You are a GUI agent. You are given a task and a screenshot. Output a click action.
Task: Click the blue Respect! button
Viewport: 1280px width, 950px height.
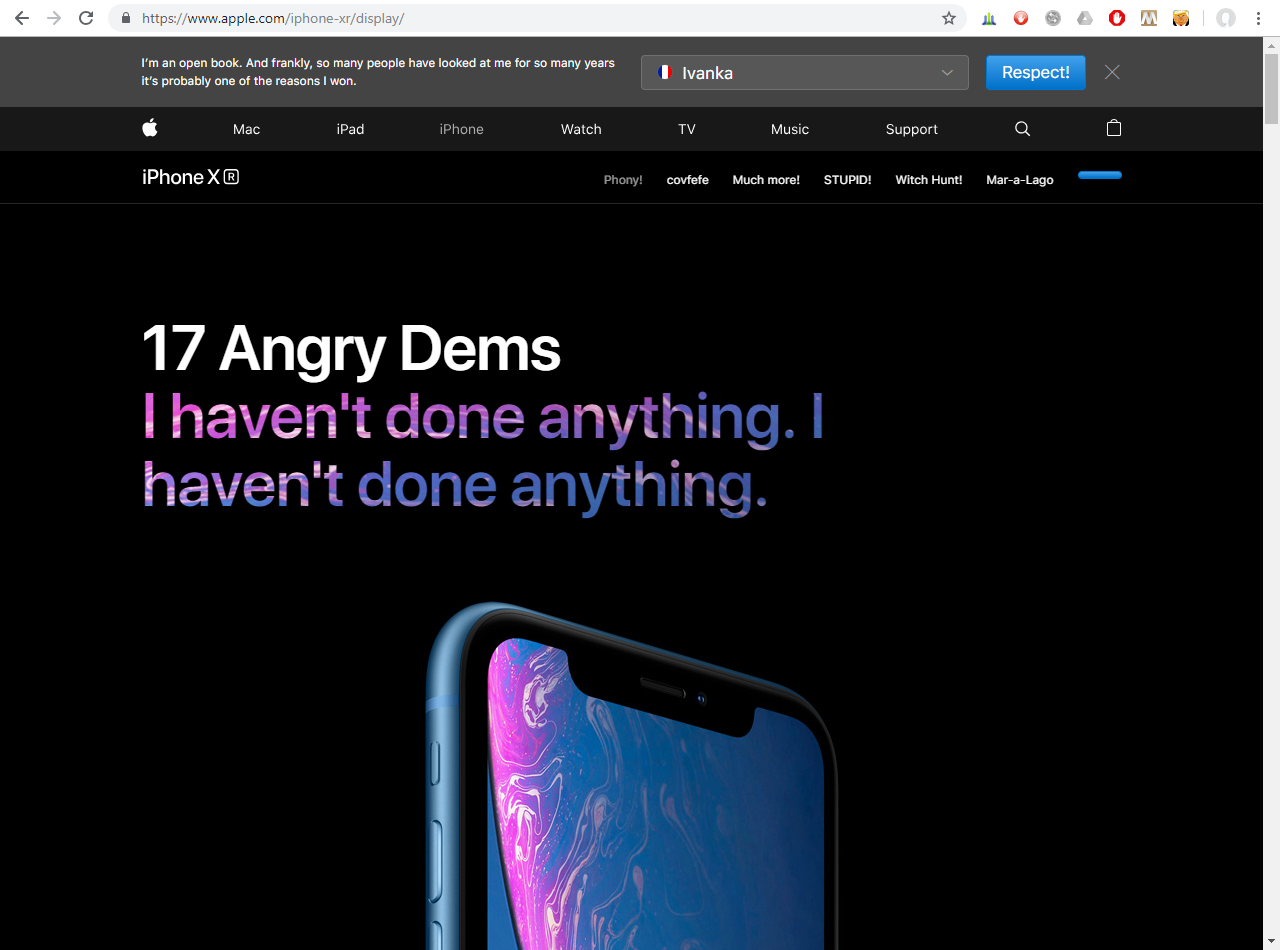point(1036,72)
